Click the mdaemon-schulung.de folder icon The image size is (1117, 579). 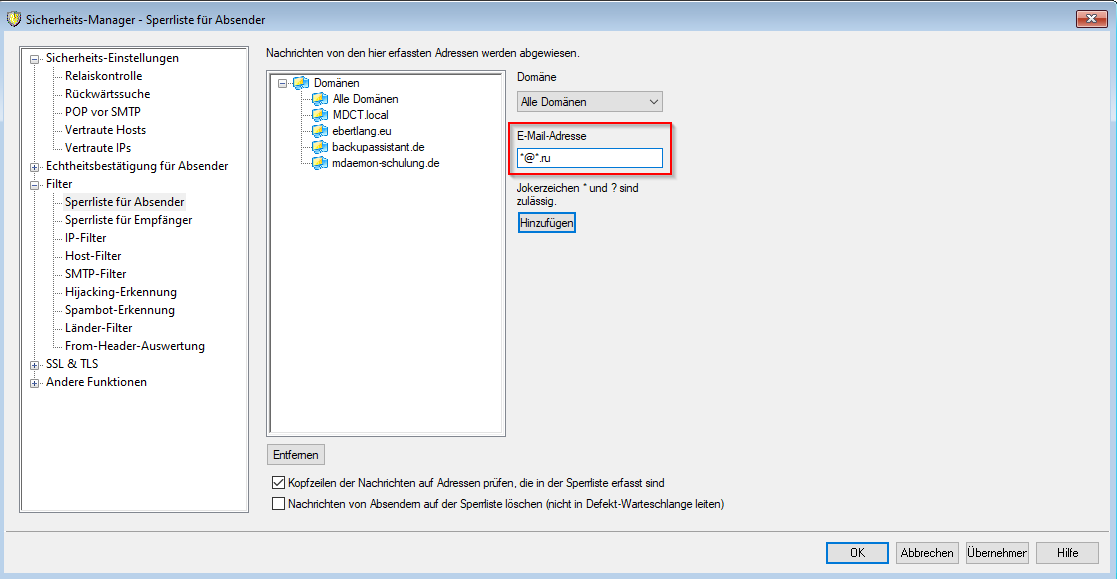click(320, 163)
